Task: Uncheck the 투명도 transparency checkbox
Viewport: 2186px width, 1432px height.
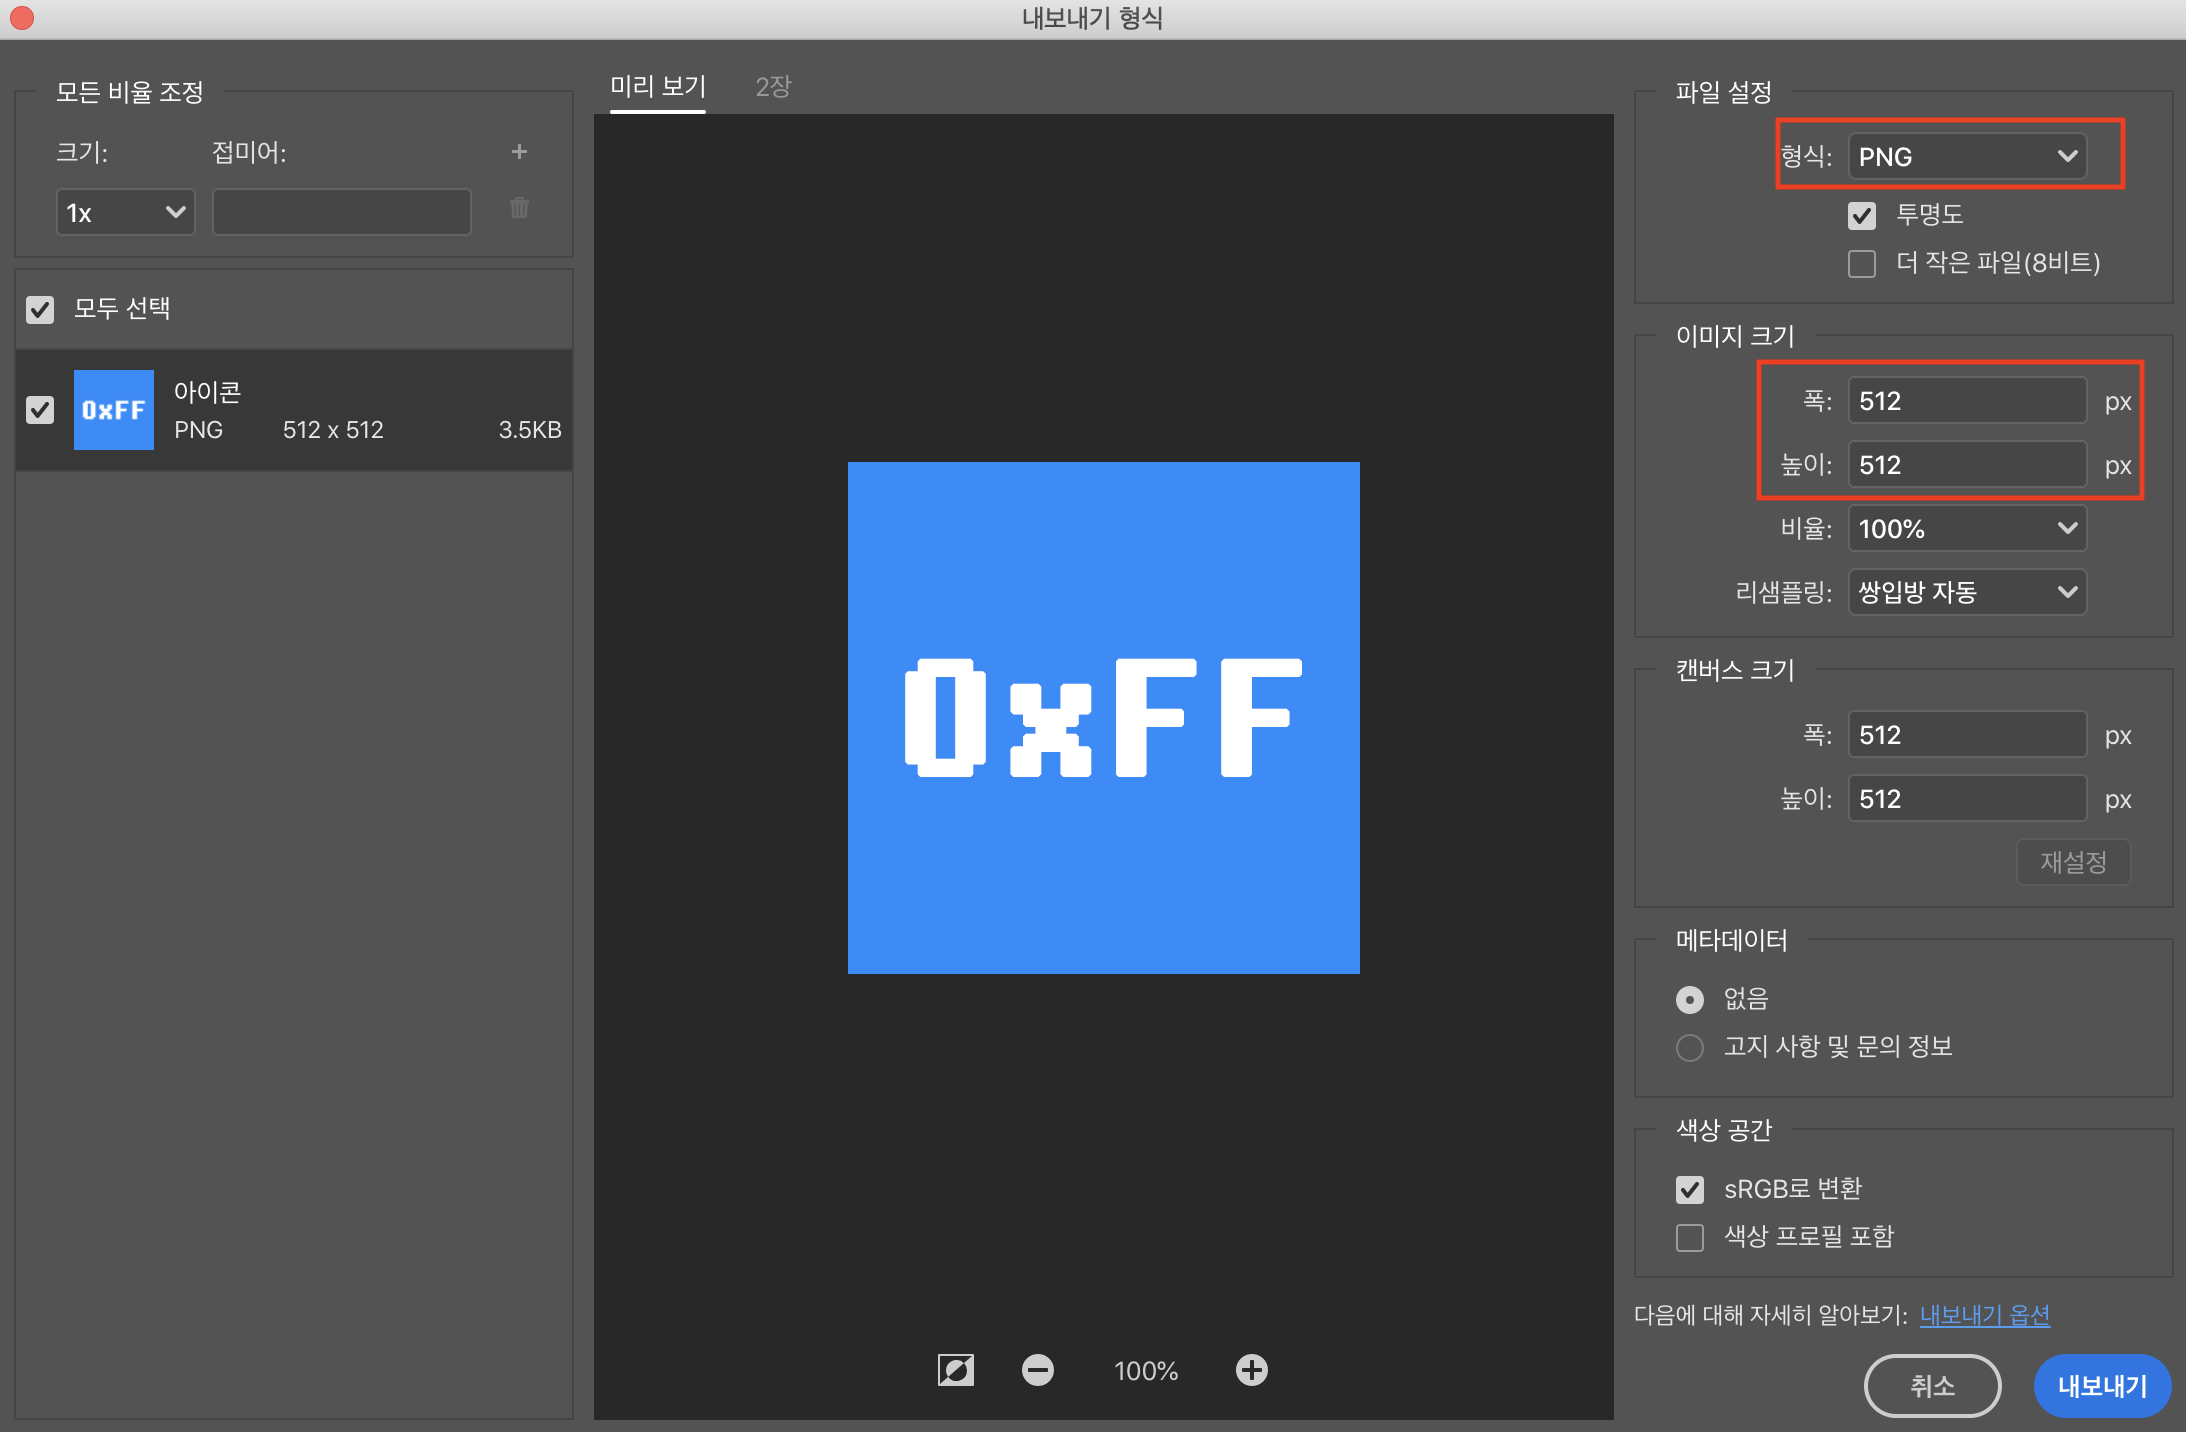Action: [1862, 215]
